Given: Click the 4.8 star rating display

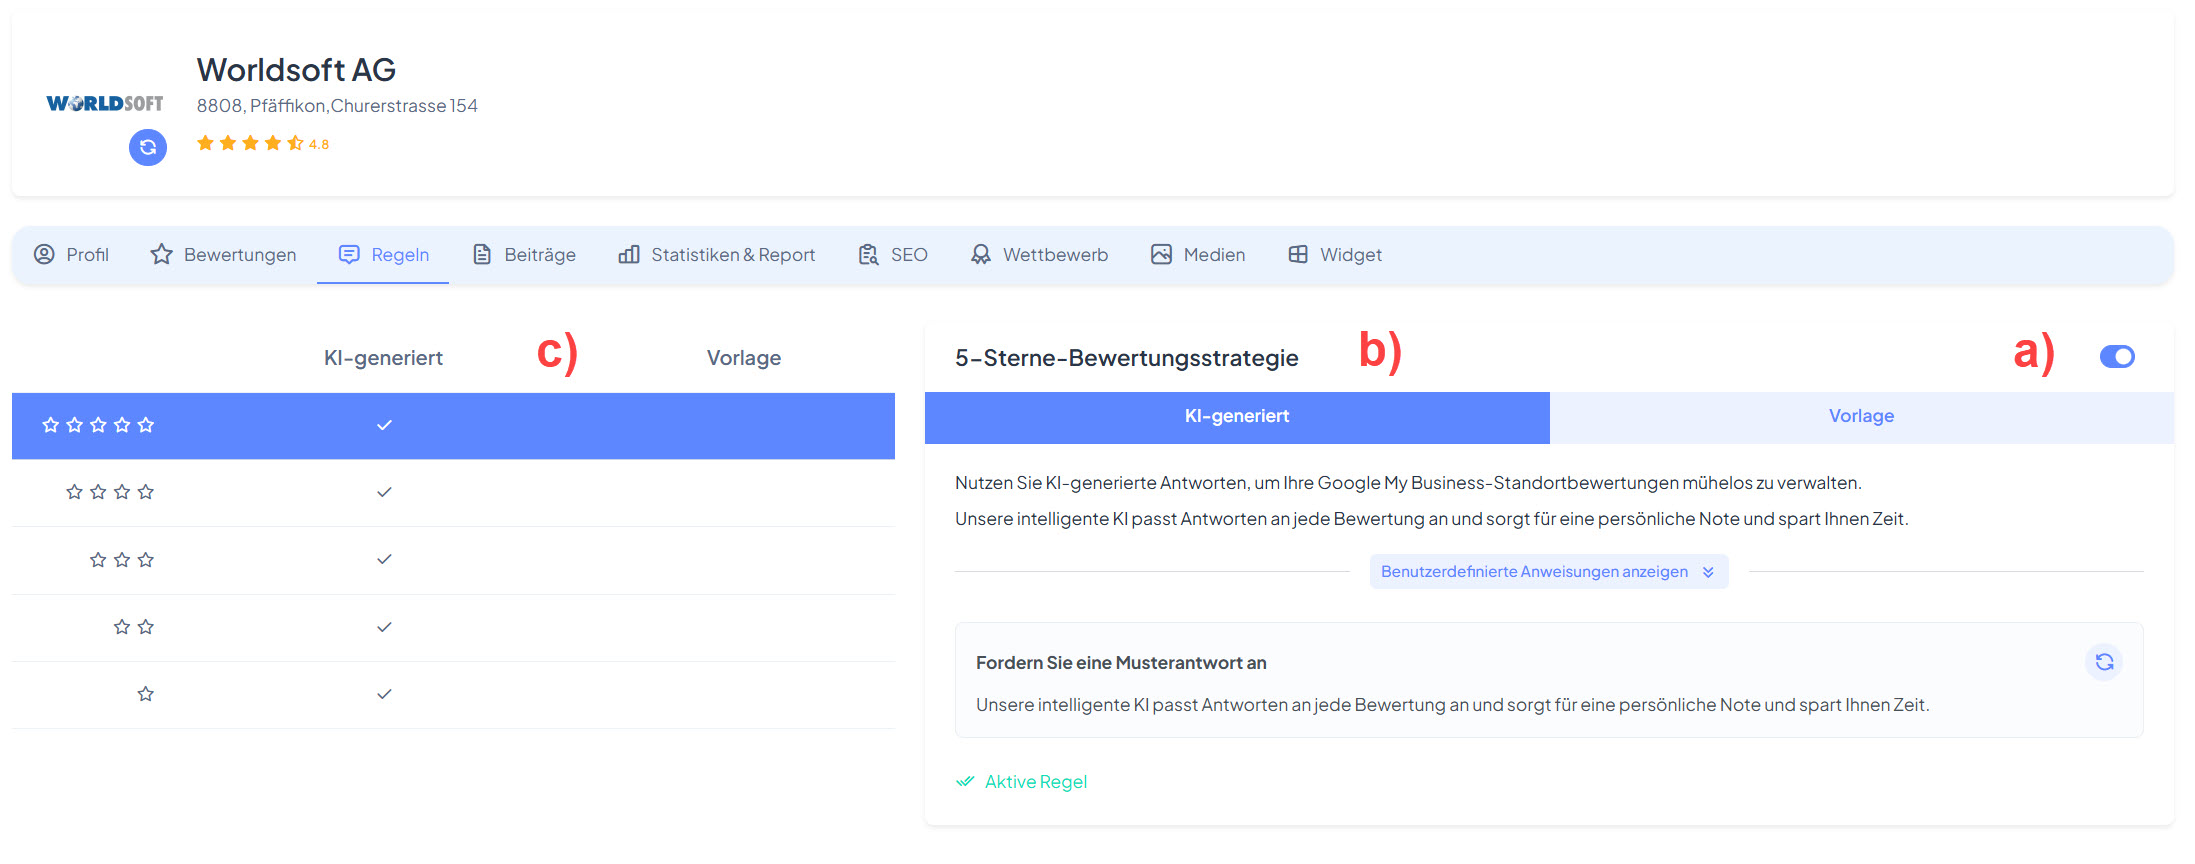Looking at the screenshot, I should [262, 144].
